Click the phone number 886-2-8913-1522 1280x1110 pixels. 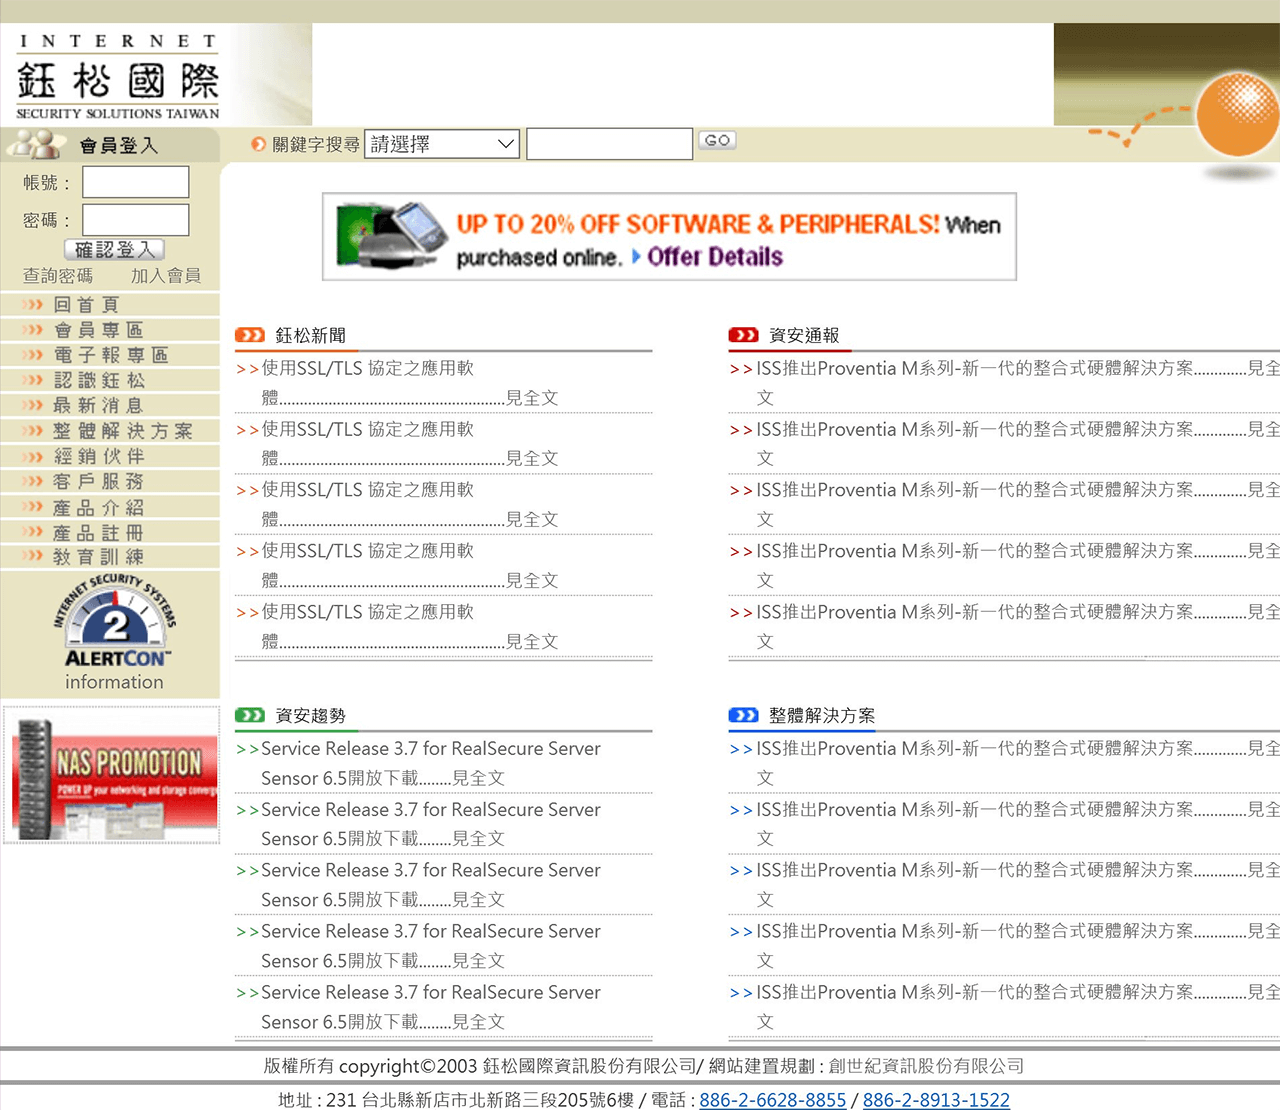tap(936, 1100)
